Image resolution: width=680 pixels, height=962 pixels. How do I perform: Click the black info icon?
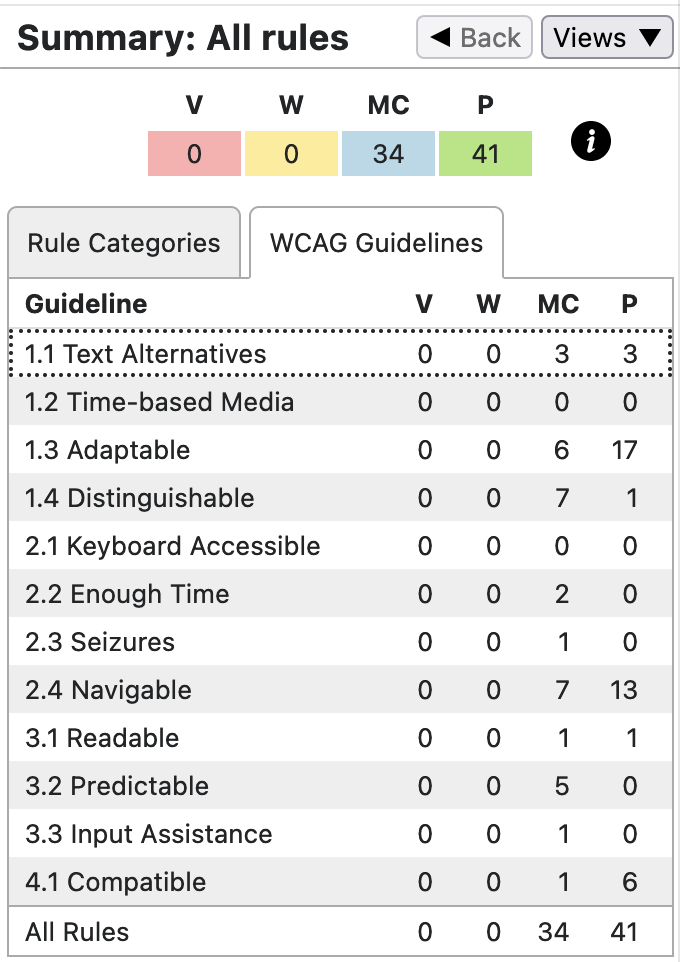coord(591,143)
